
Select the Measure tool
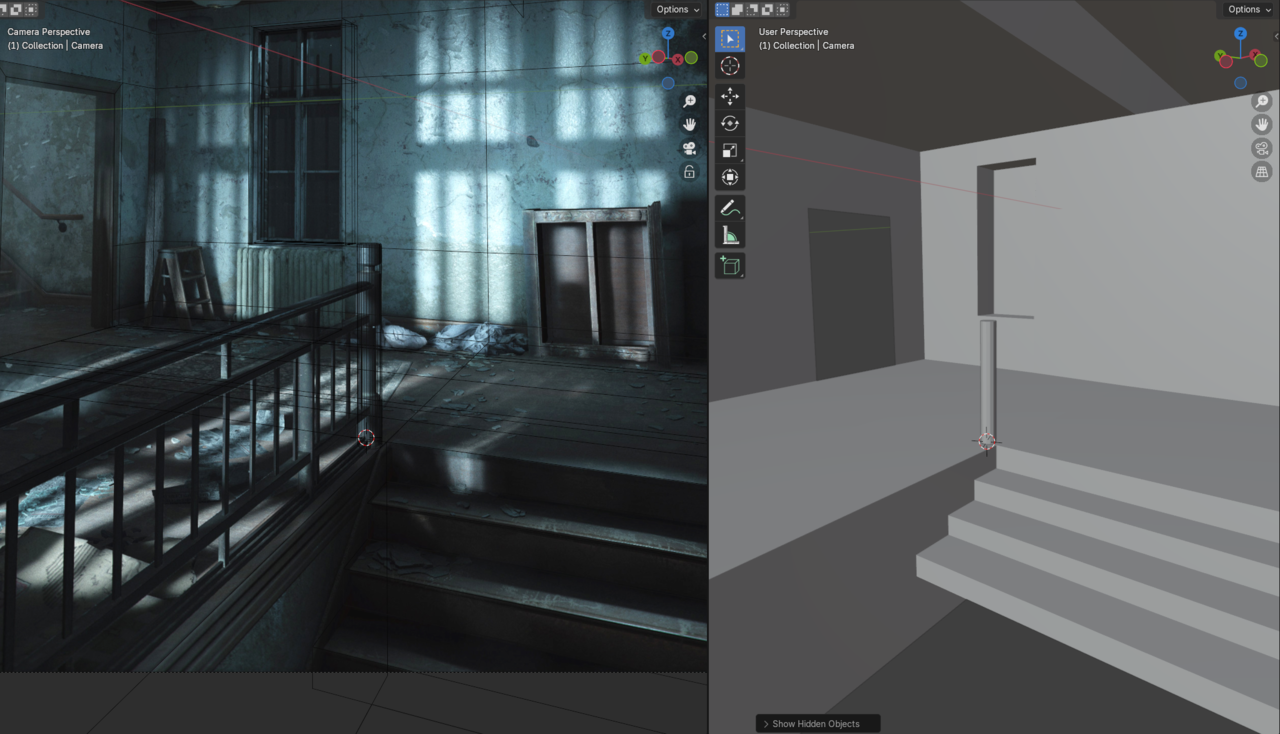728,234
